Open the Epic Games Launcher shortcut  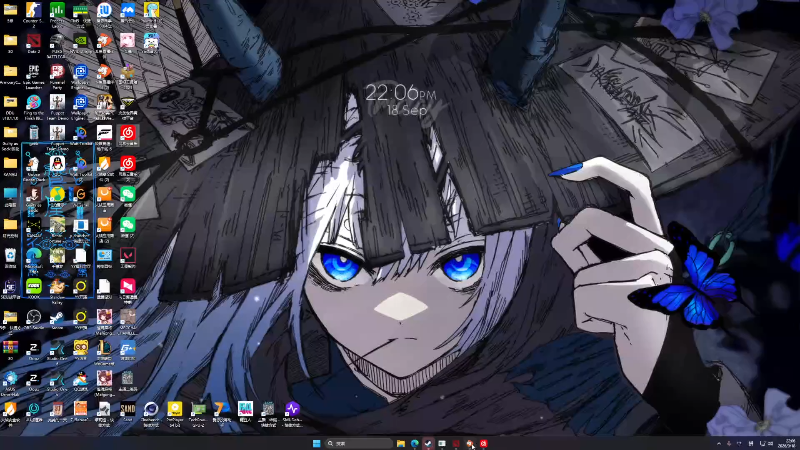[x=34, y=72]
